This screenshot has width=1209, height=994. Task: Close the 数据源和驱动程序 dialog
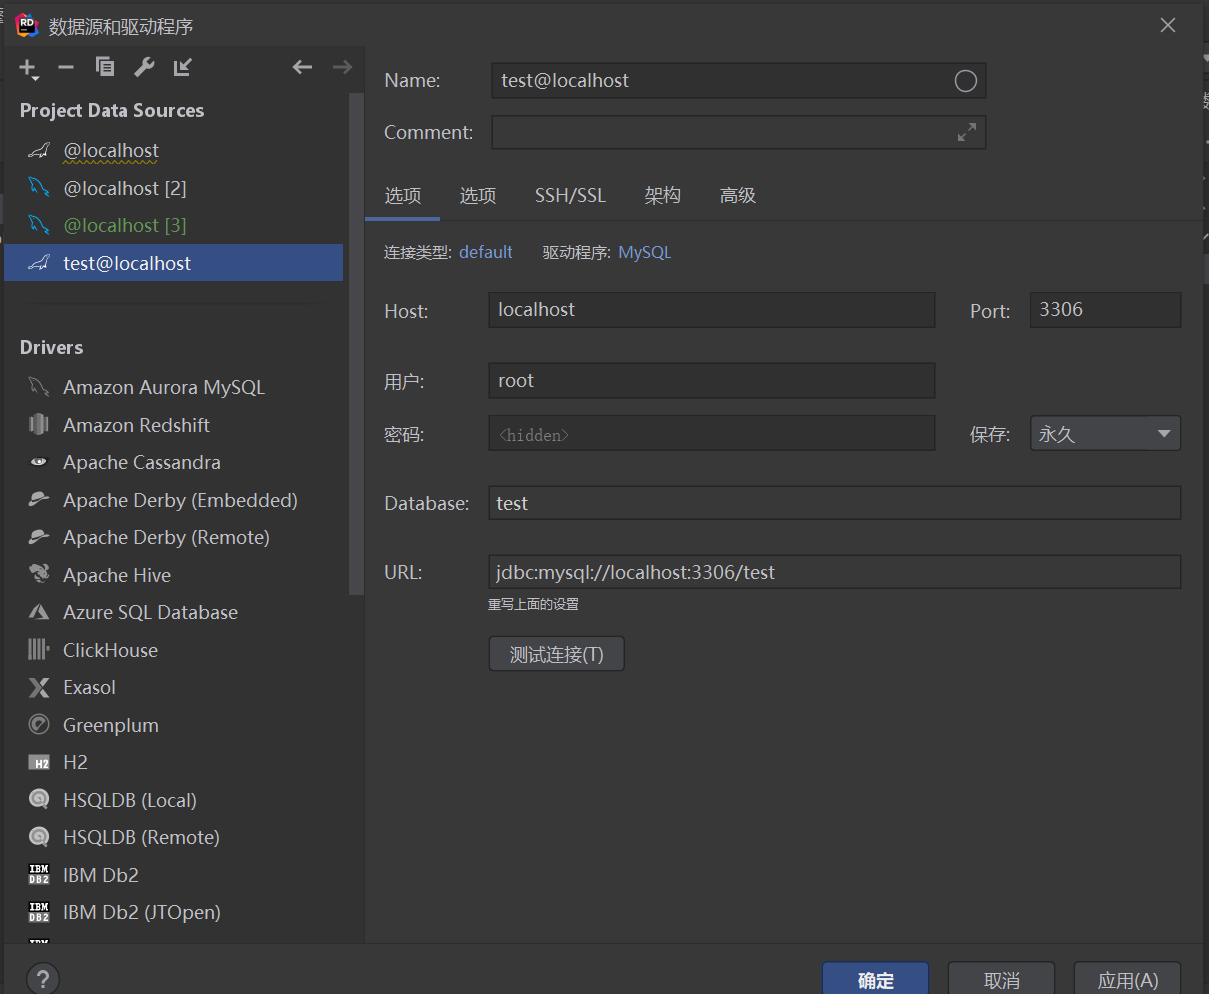pyautogui.click(x=1168, y=25)
